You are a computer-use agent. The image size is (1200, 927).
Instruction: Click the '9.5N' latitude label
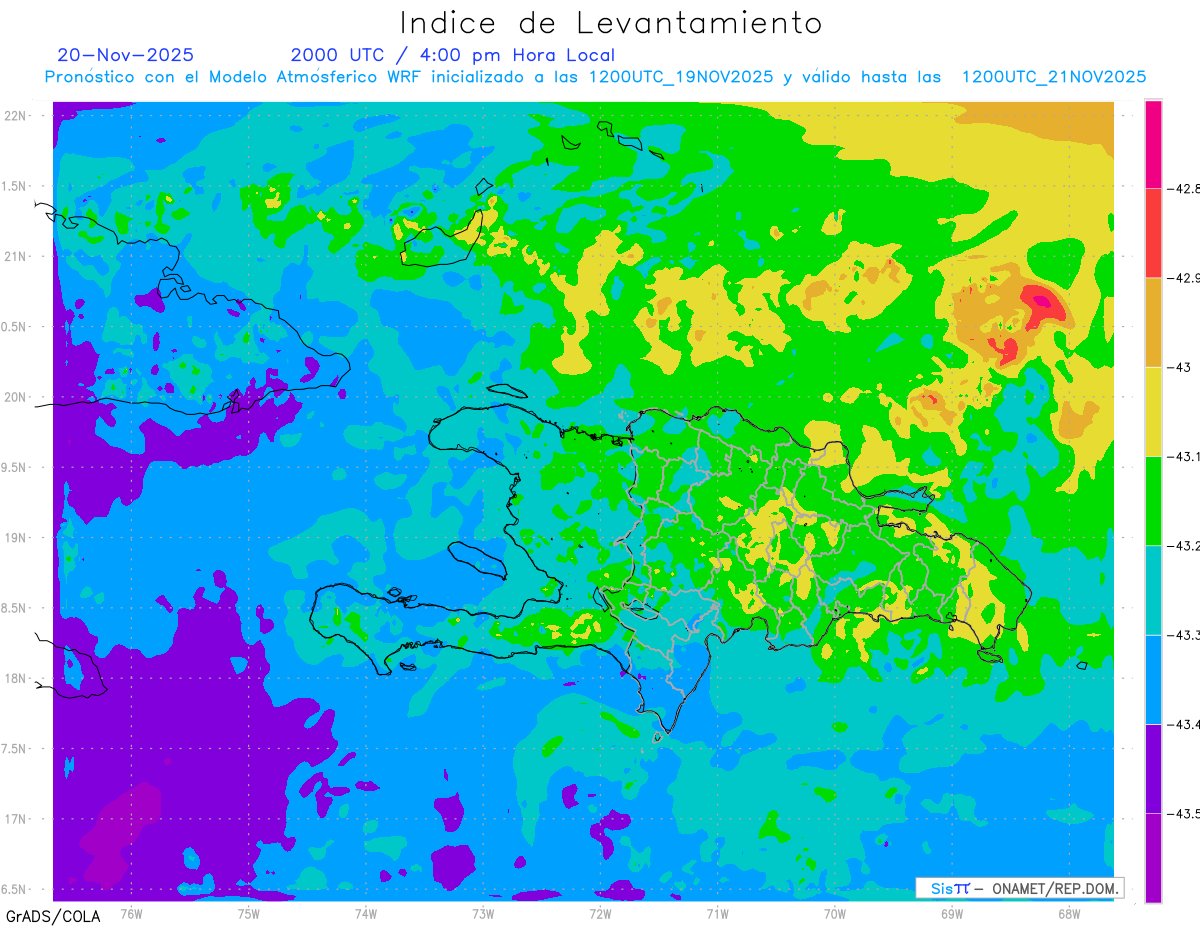coord(15,467)
